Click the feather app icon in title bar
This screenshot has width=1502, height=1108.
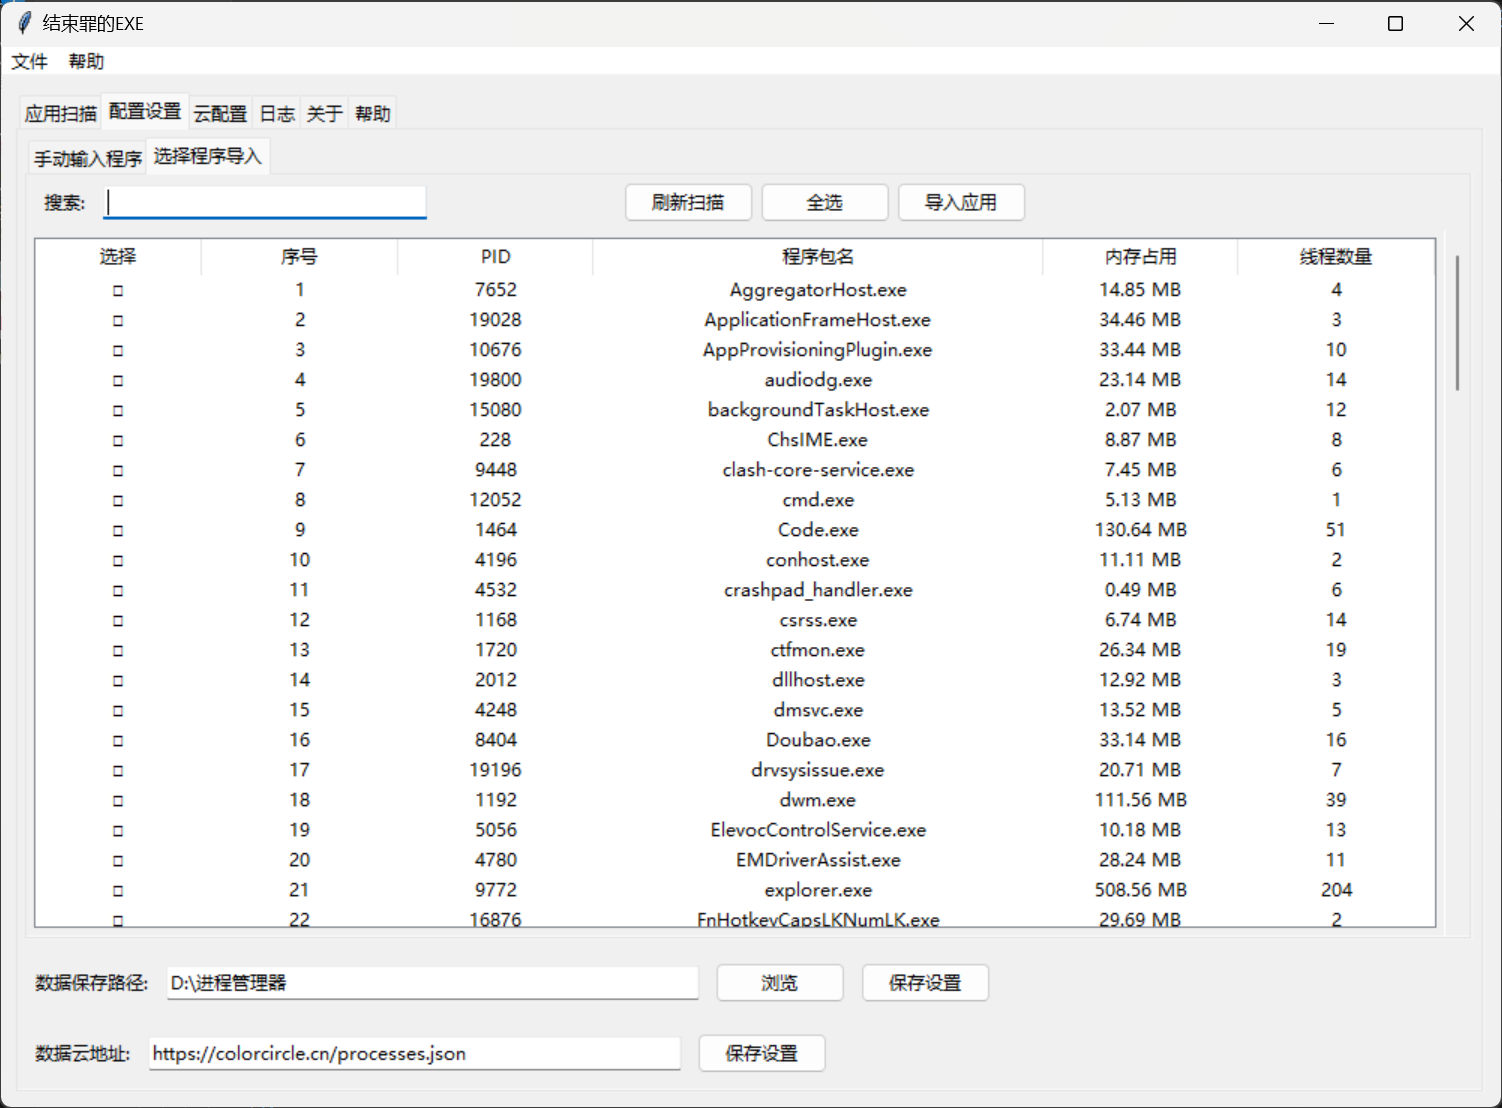coord(24,23)
